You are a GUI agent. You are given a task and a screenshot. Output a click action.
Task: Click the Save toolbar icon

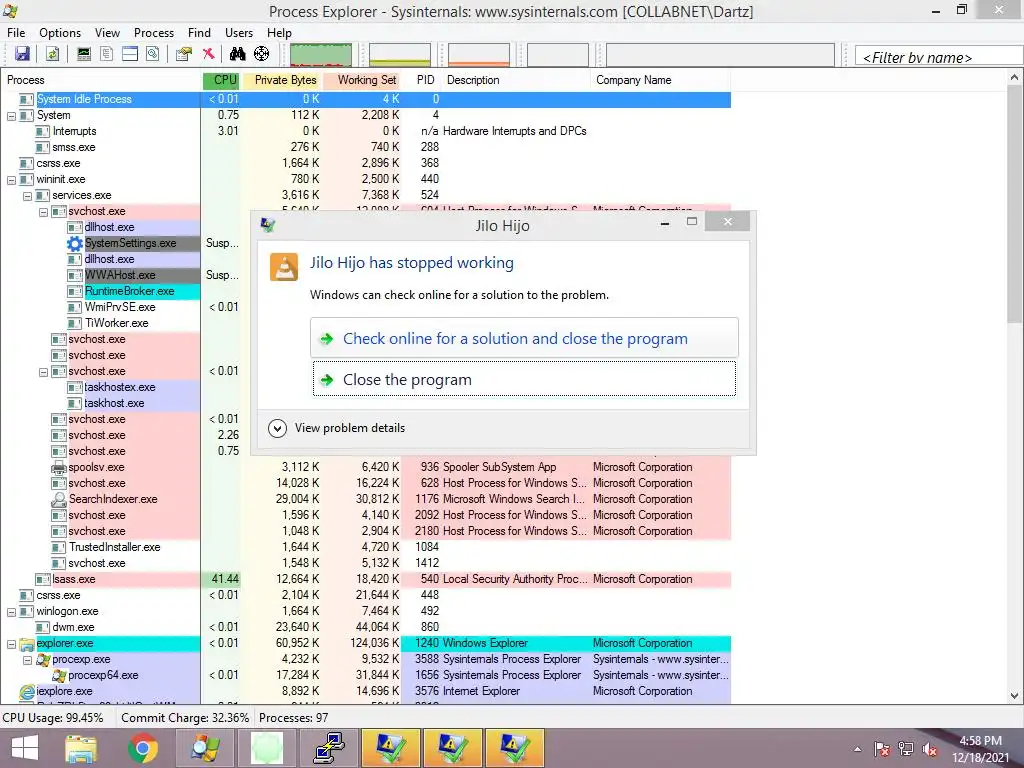(22, 54)
